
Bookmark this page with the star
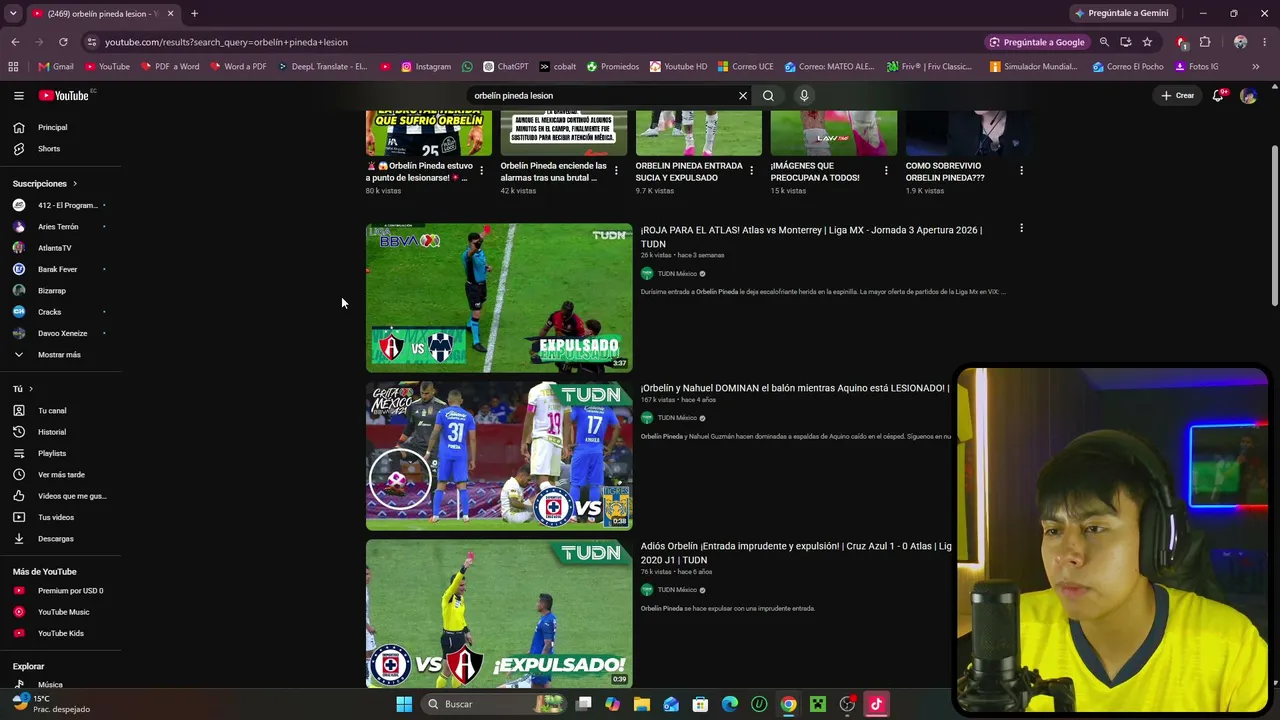click(1147, 42)
